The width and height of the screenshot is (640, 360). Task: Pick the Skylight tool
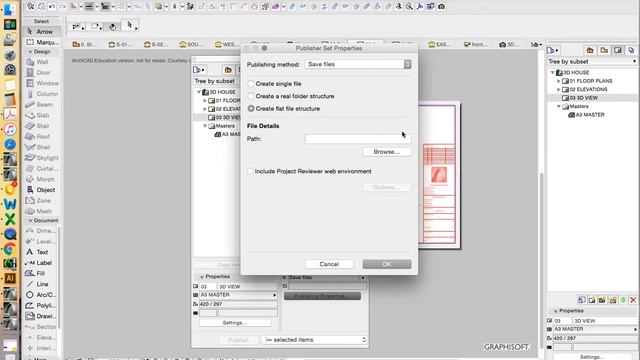click(x=42, y=158)
